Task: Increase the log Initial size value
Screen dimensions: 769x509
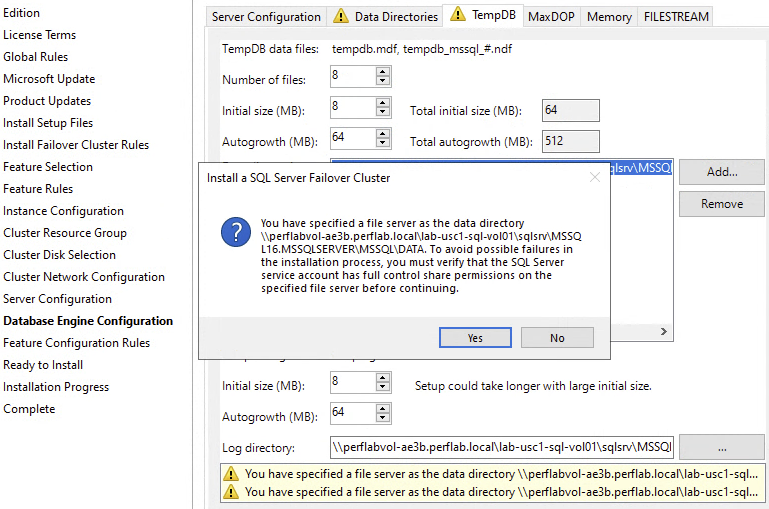Action: tap(383, 377)
